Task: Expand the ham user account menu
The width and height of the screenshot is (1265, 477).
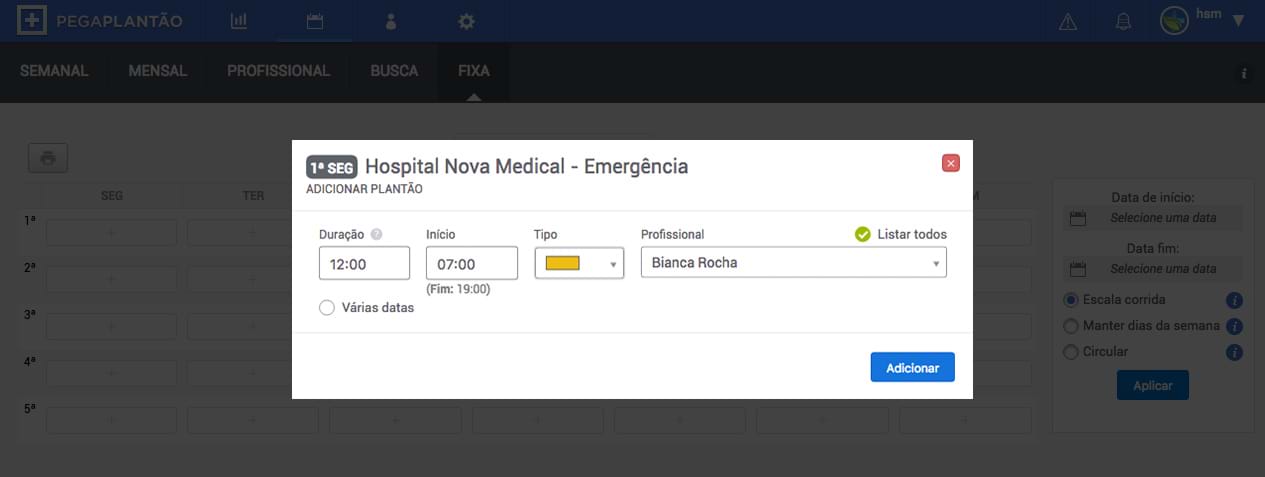Action: (x=1237, y=20)
